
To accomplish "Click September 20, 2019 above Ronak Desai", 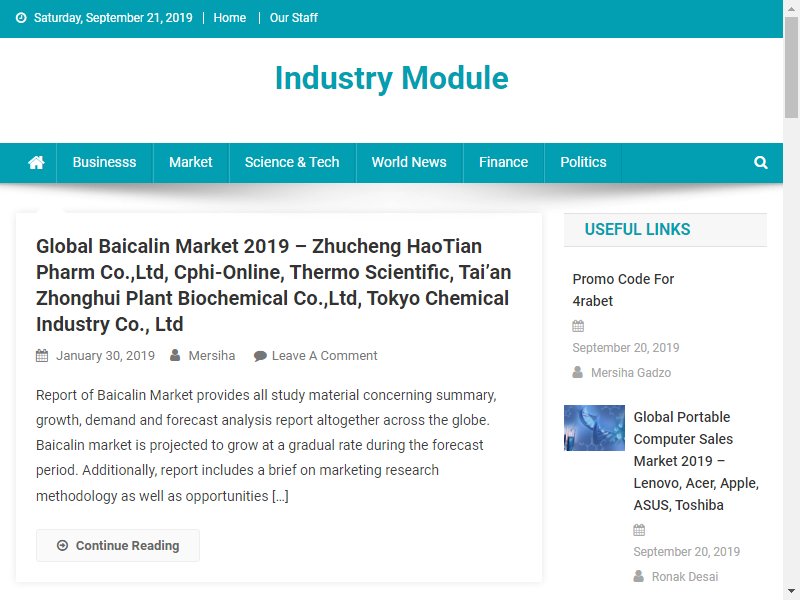I will (687, 552).
